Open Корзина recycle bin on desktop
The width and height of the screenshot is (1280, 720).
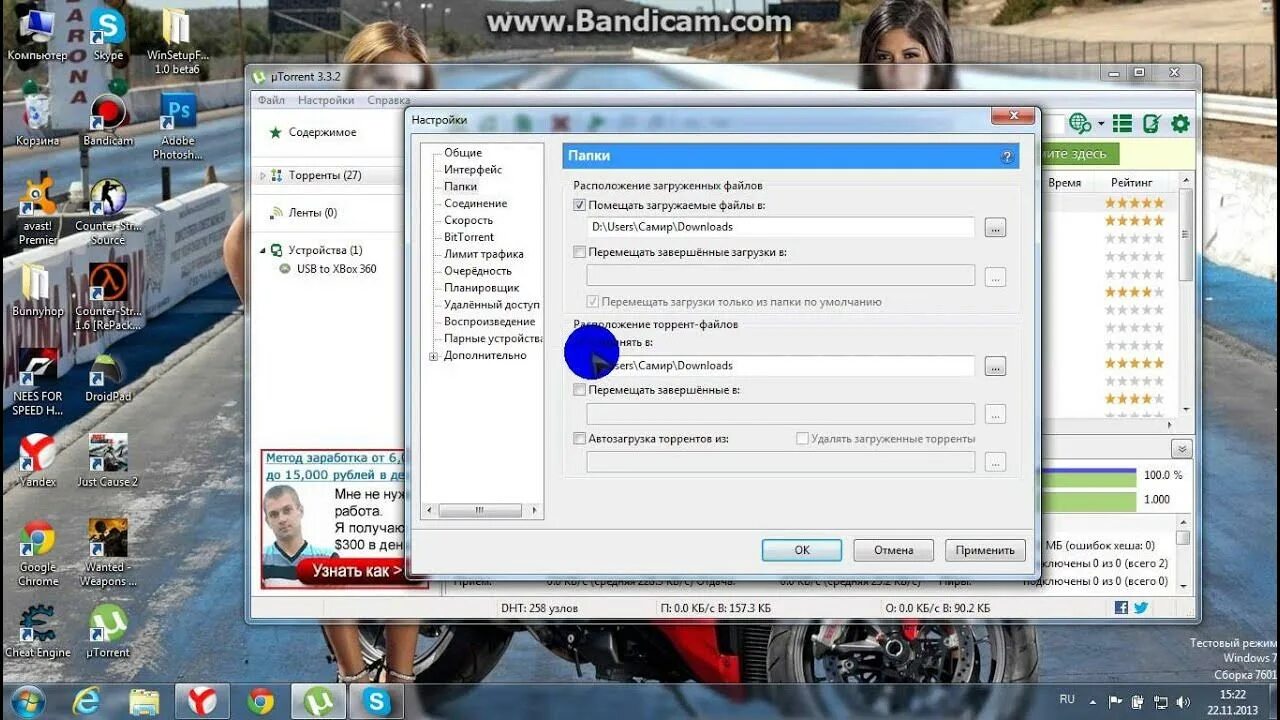click(38, 120)
